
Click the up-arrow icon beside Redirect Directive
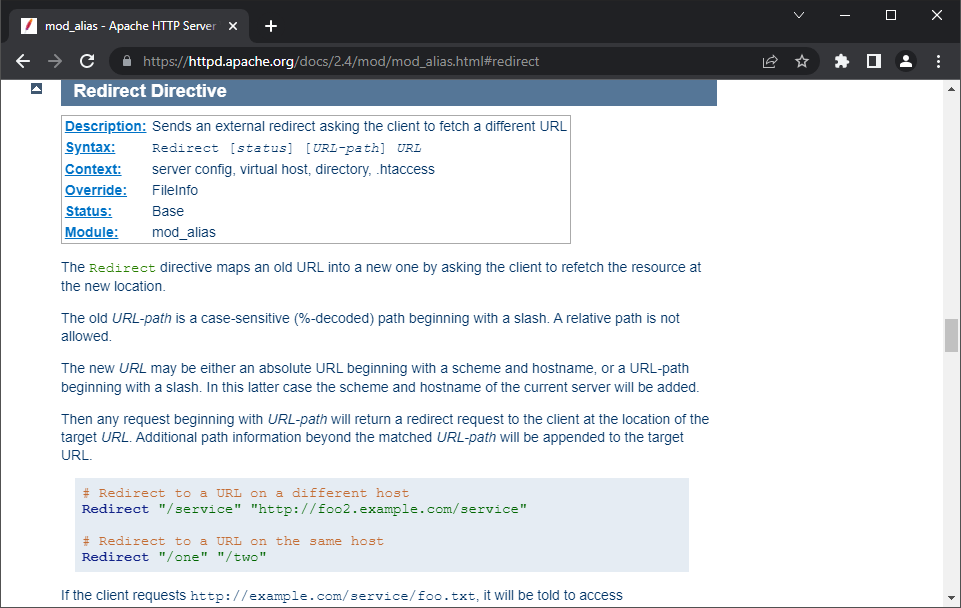tap(37, 89)
